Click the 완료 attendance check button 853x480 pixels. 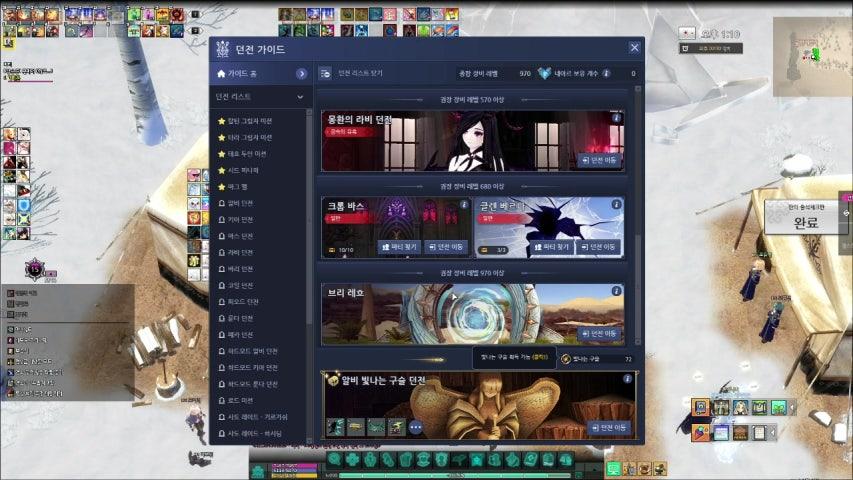pyautogui.click(x=806, y=222)
